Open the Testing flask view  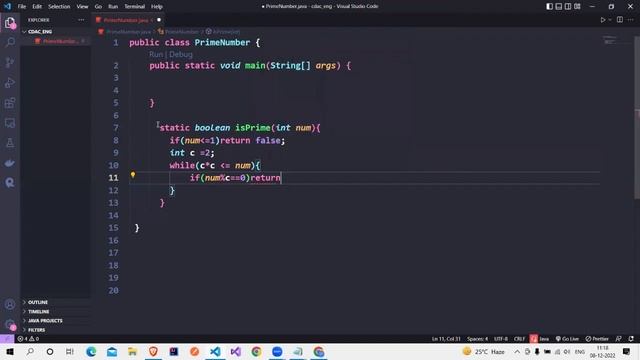(10, 142)
